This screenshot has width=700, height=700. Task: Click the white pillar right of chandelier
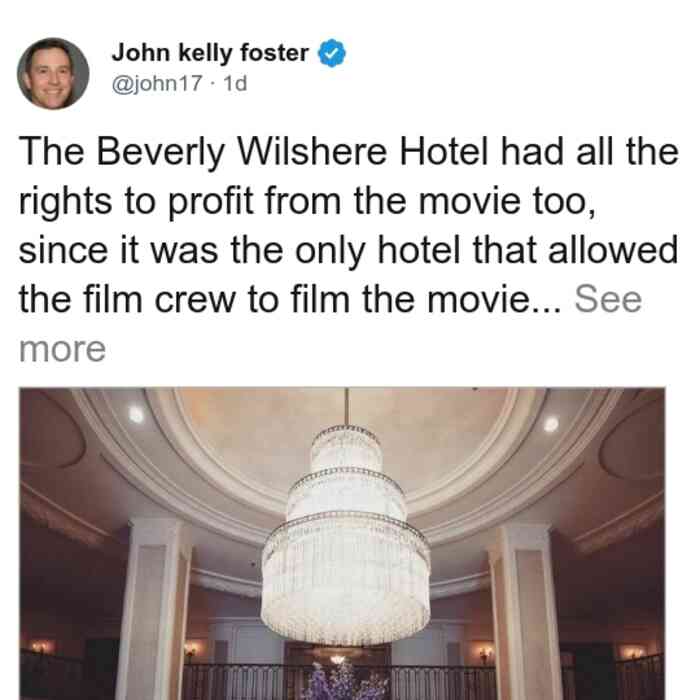pos(525,612)
